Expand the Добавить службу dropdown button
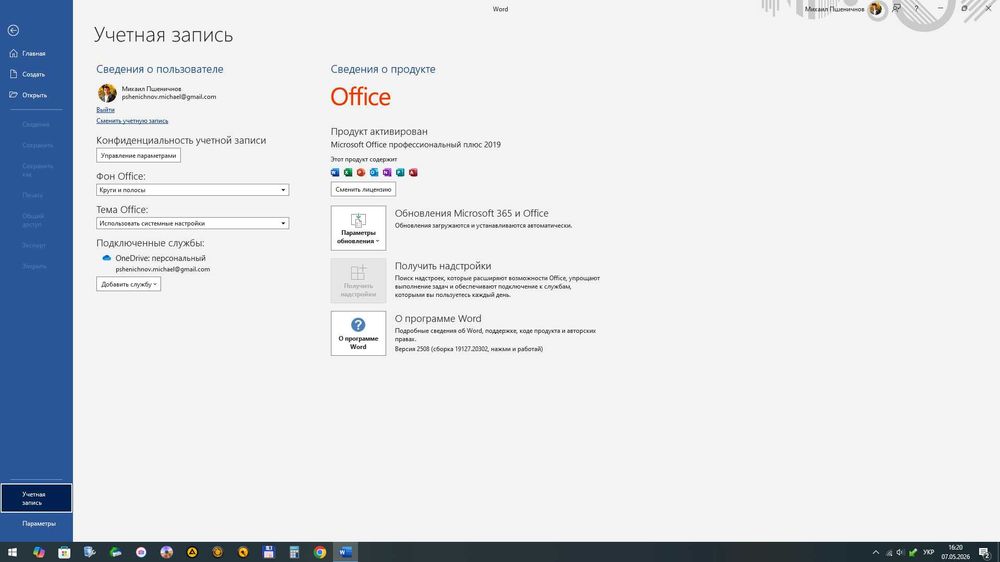 (128, 285)
